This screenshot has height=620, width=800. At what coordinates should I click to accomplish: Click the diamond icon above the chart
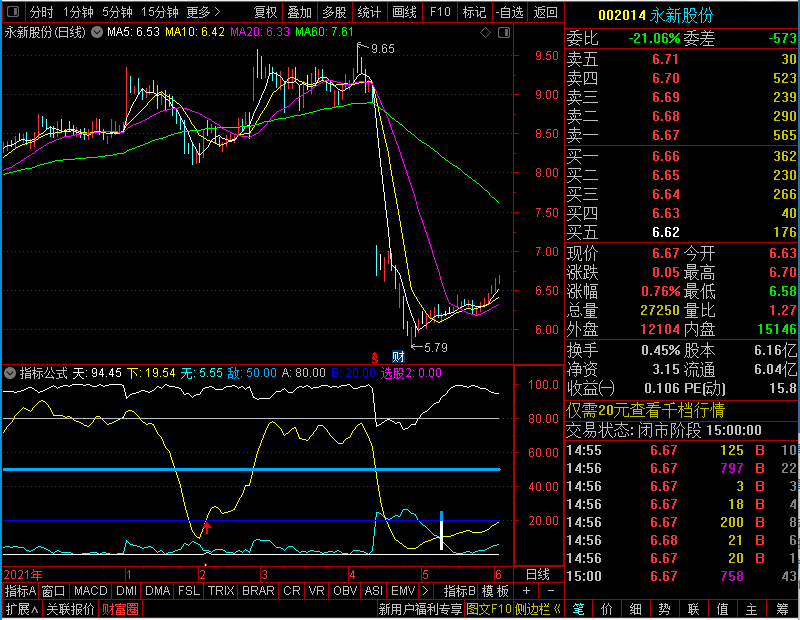pos(486,33)
